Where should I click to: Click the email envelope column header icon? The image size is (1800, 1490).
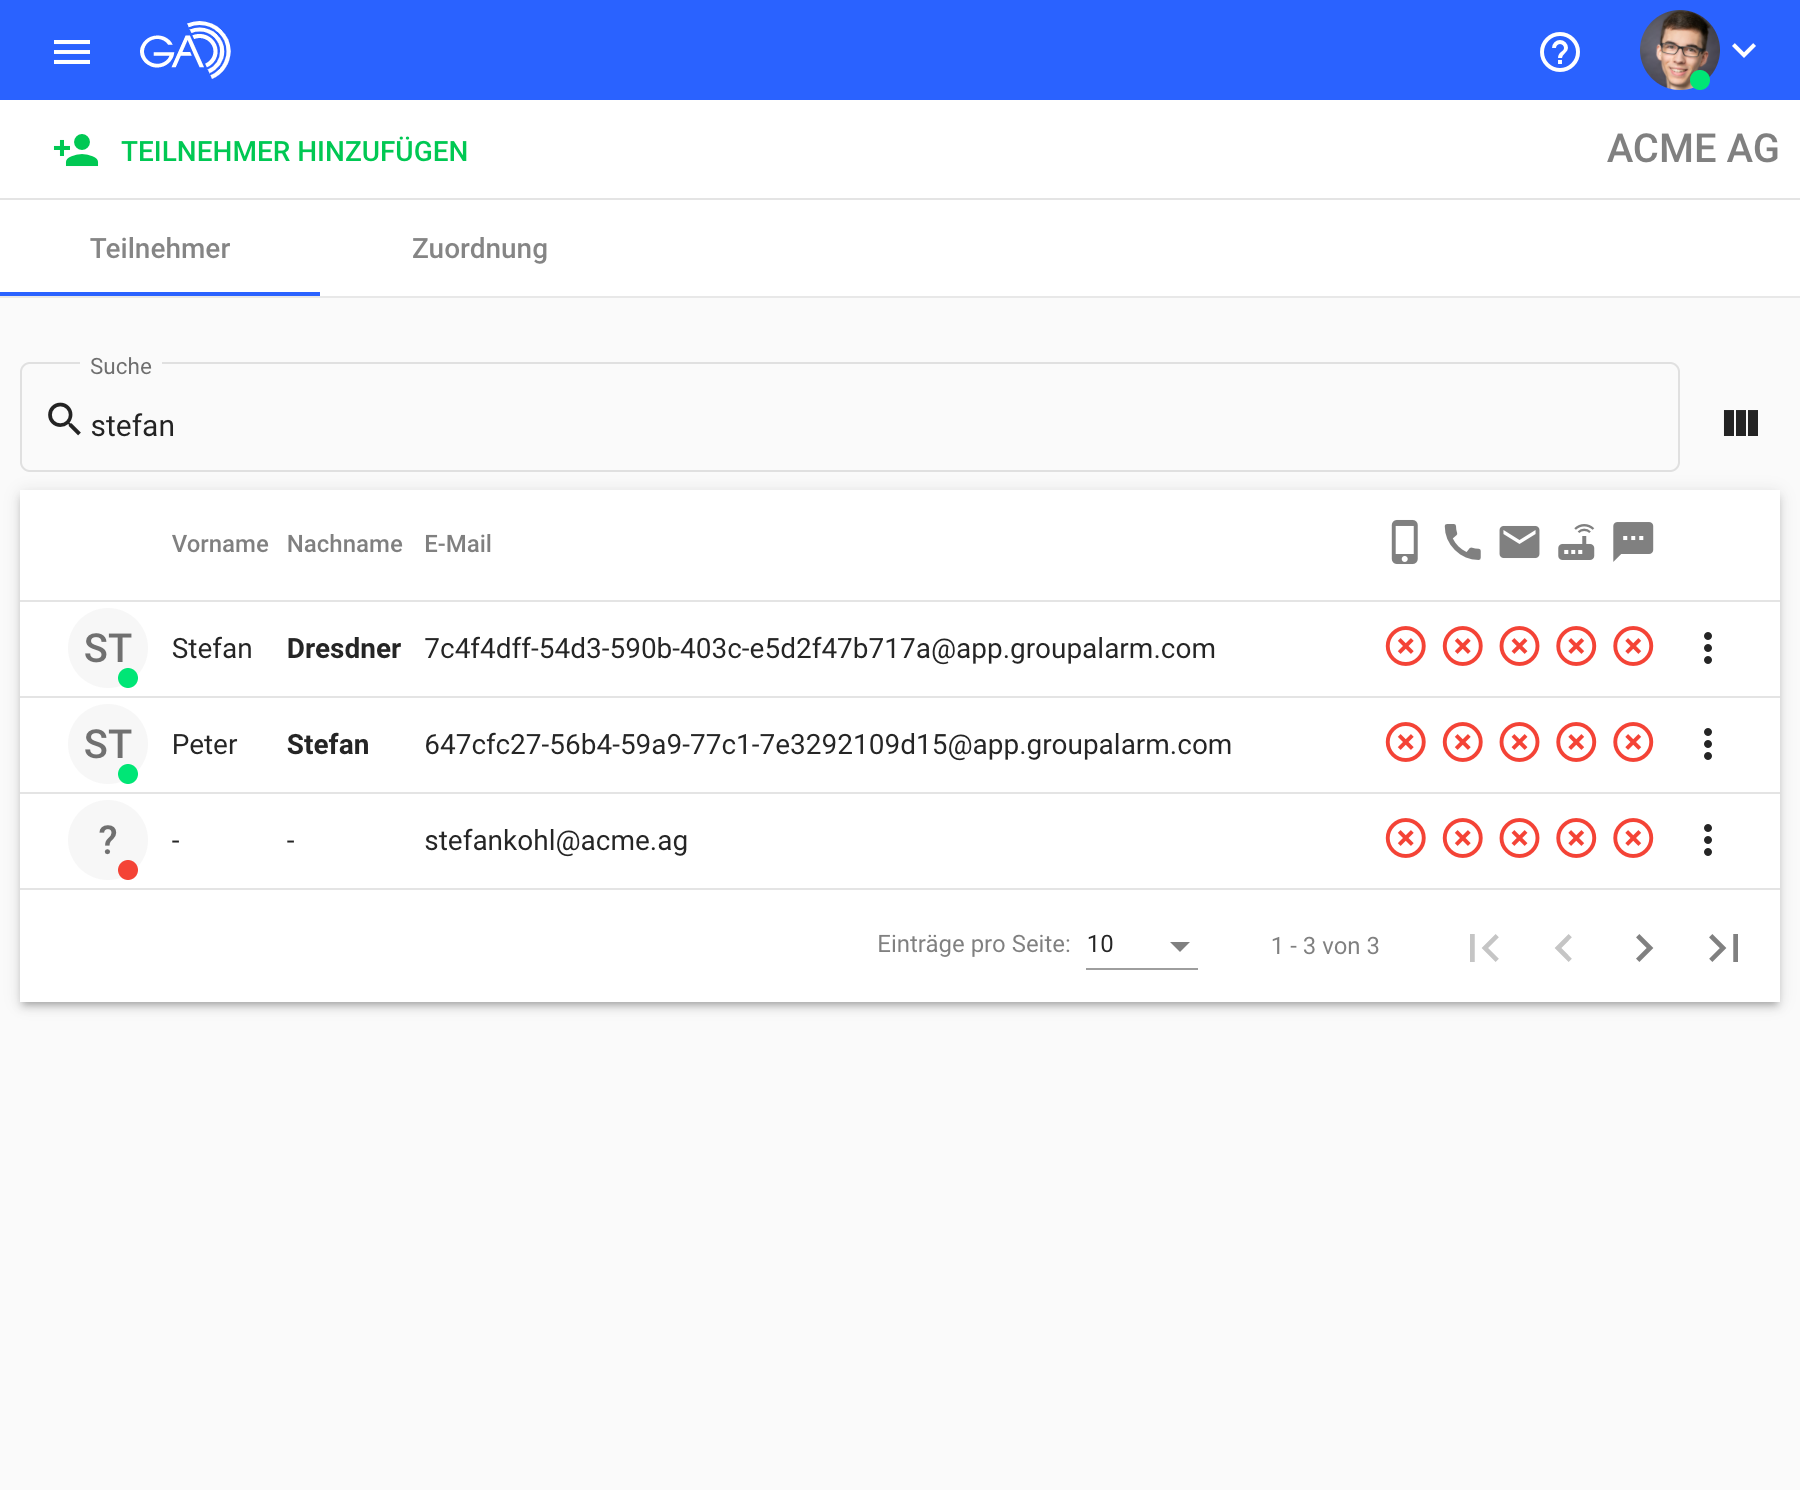1519,543
